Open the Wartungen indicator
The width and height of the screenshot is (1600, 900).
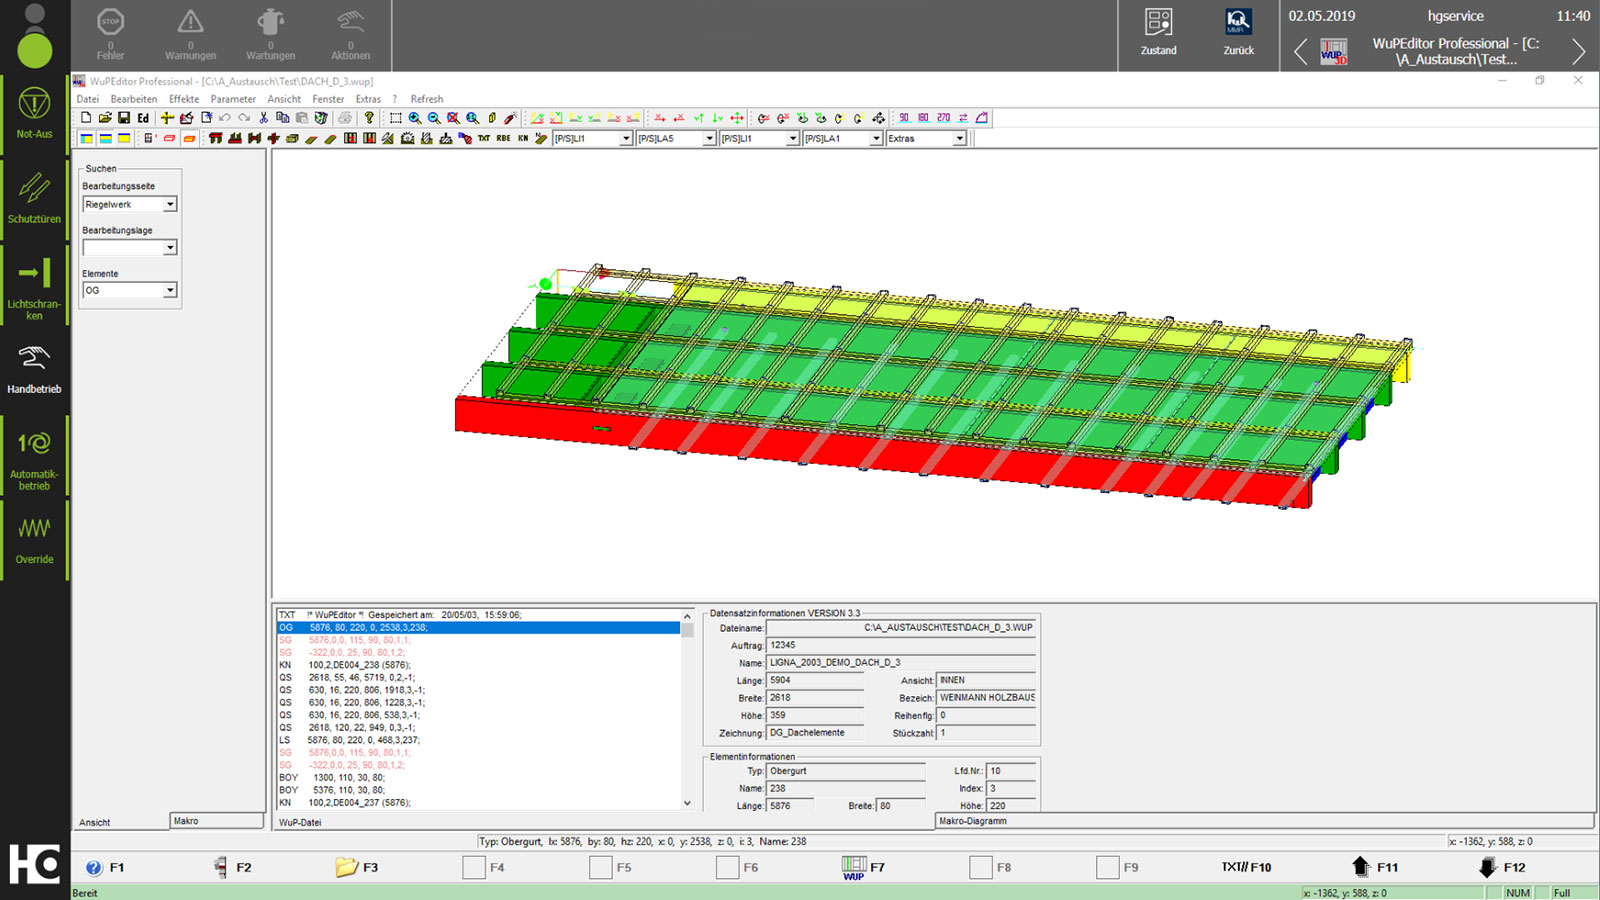coord(270,34)
